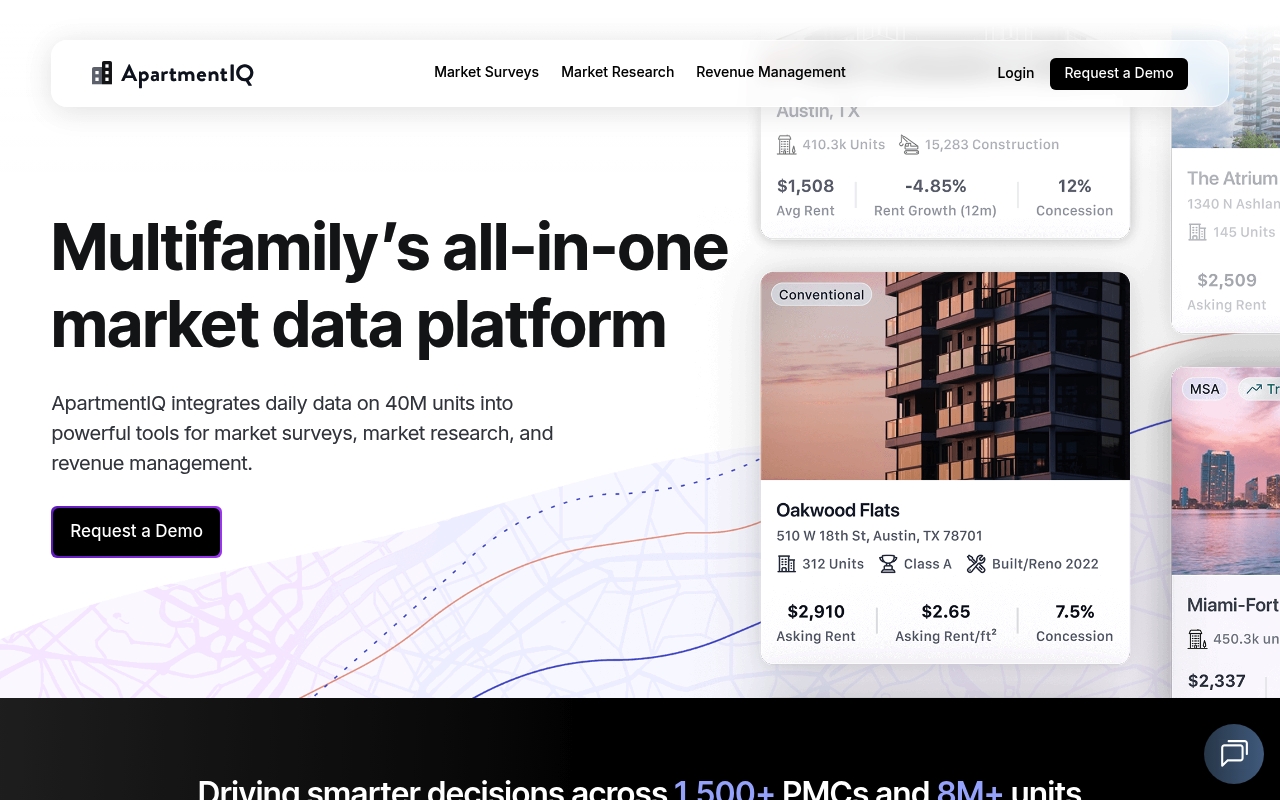1280x800 pixels.
Task: Click the Class A label
Action: (x=928, y=564)
